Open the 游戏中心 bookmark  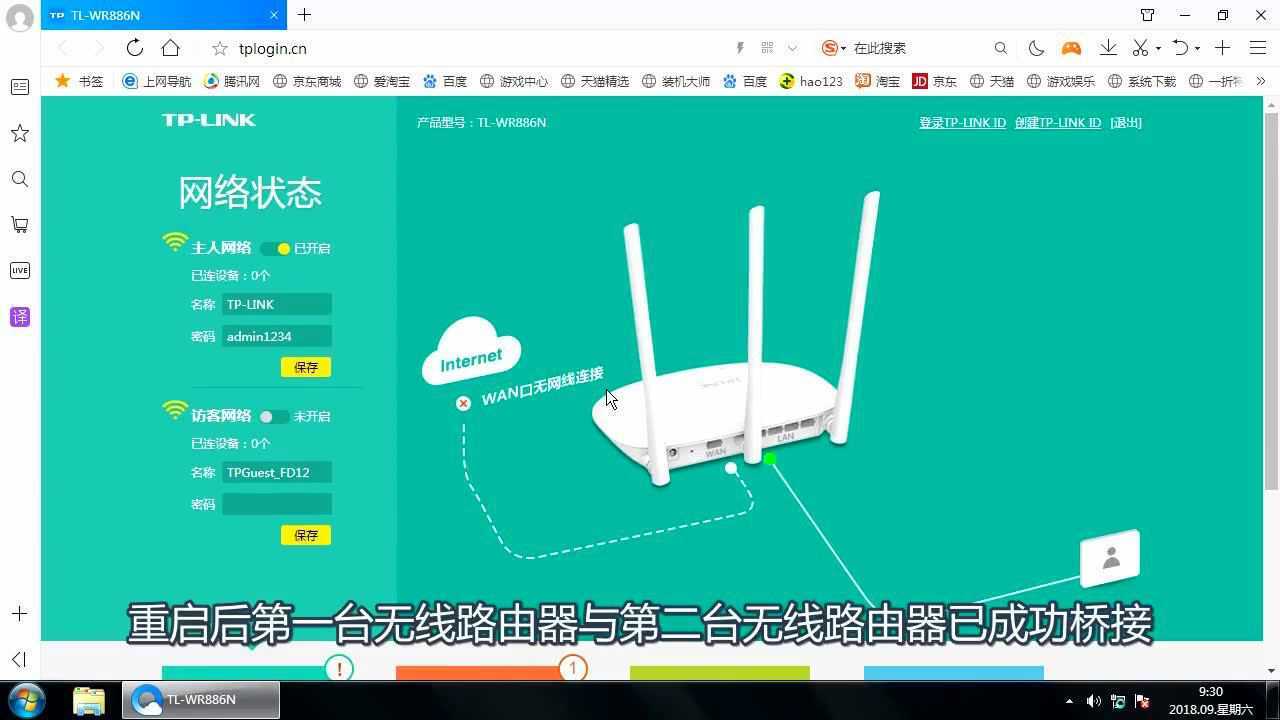click(514, 81)
